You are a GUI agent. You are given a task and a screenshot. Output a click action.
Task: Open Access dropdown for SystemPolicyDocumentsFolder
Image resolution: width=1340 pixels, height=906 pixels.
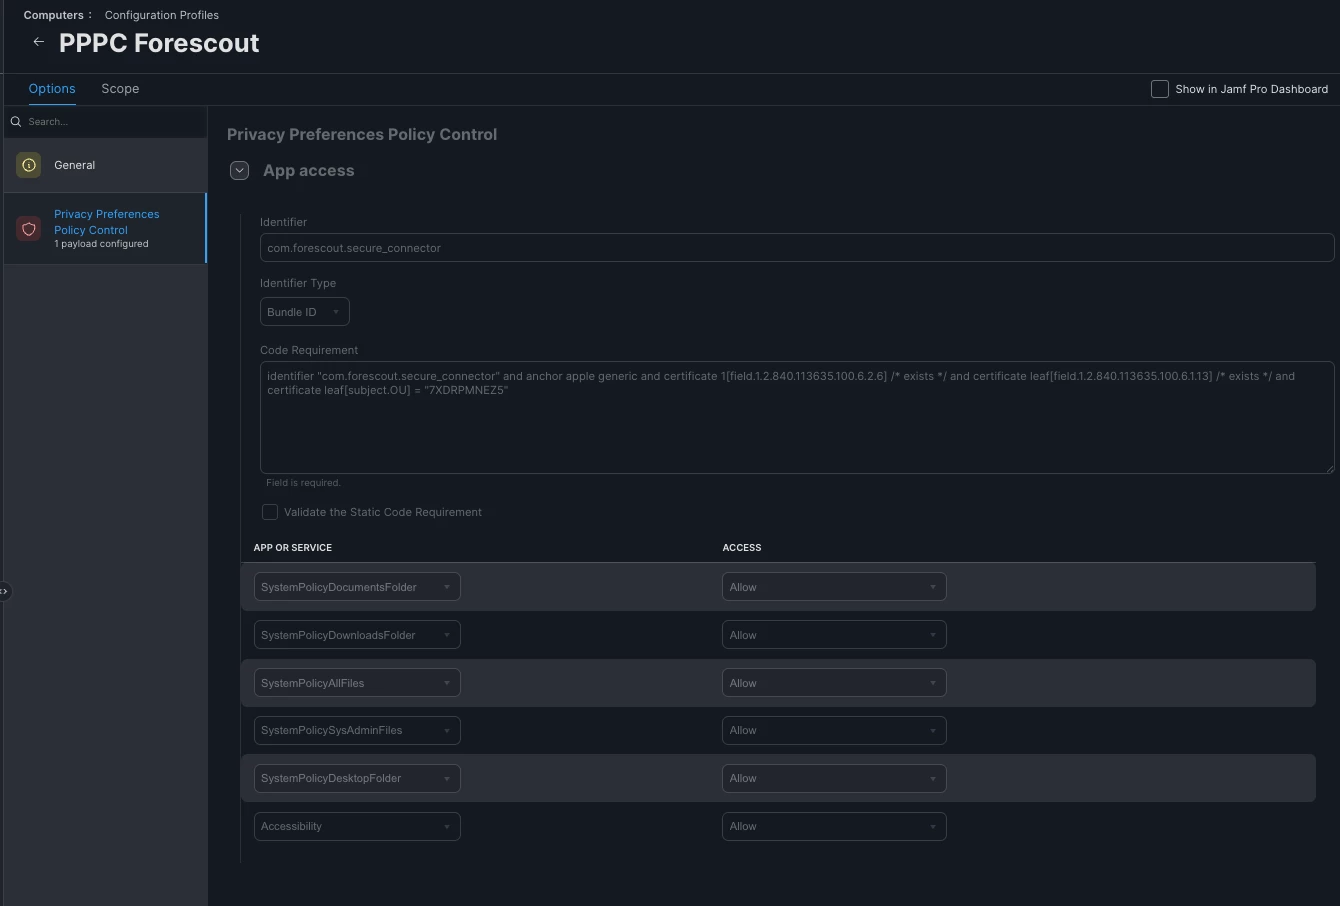(x=834, y=587)
